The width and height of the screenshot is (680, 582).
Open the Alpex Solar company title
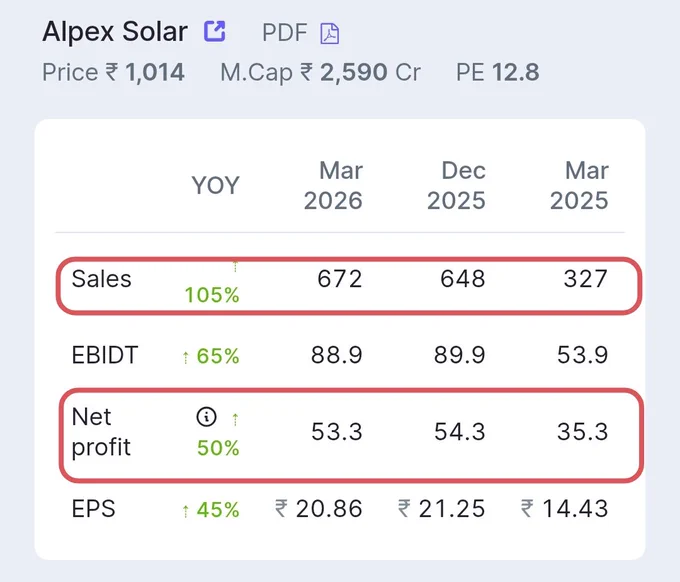[115, 32]
